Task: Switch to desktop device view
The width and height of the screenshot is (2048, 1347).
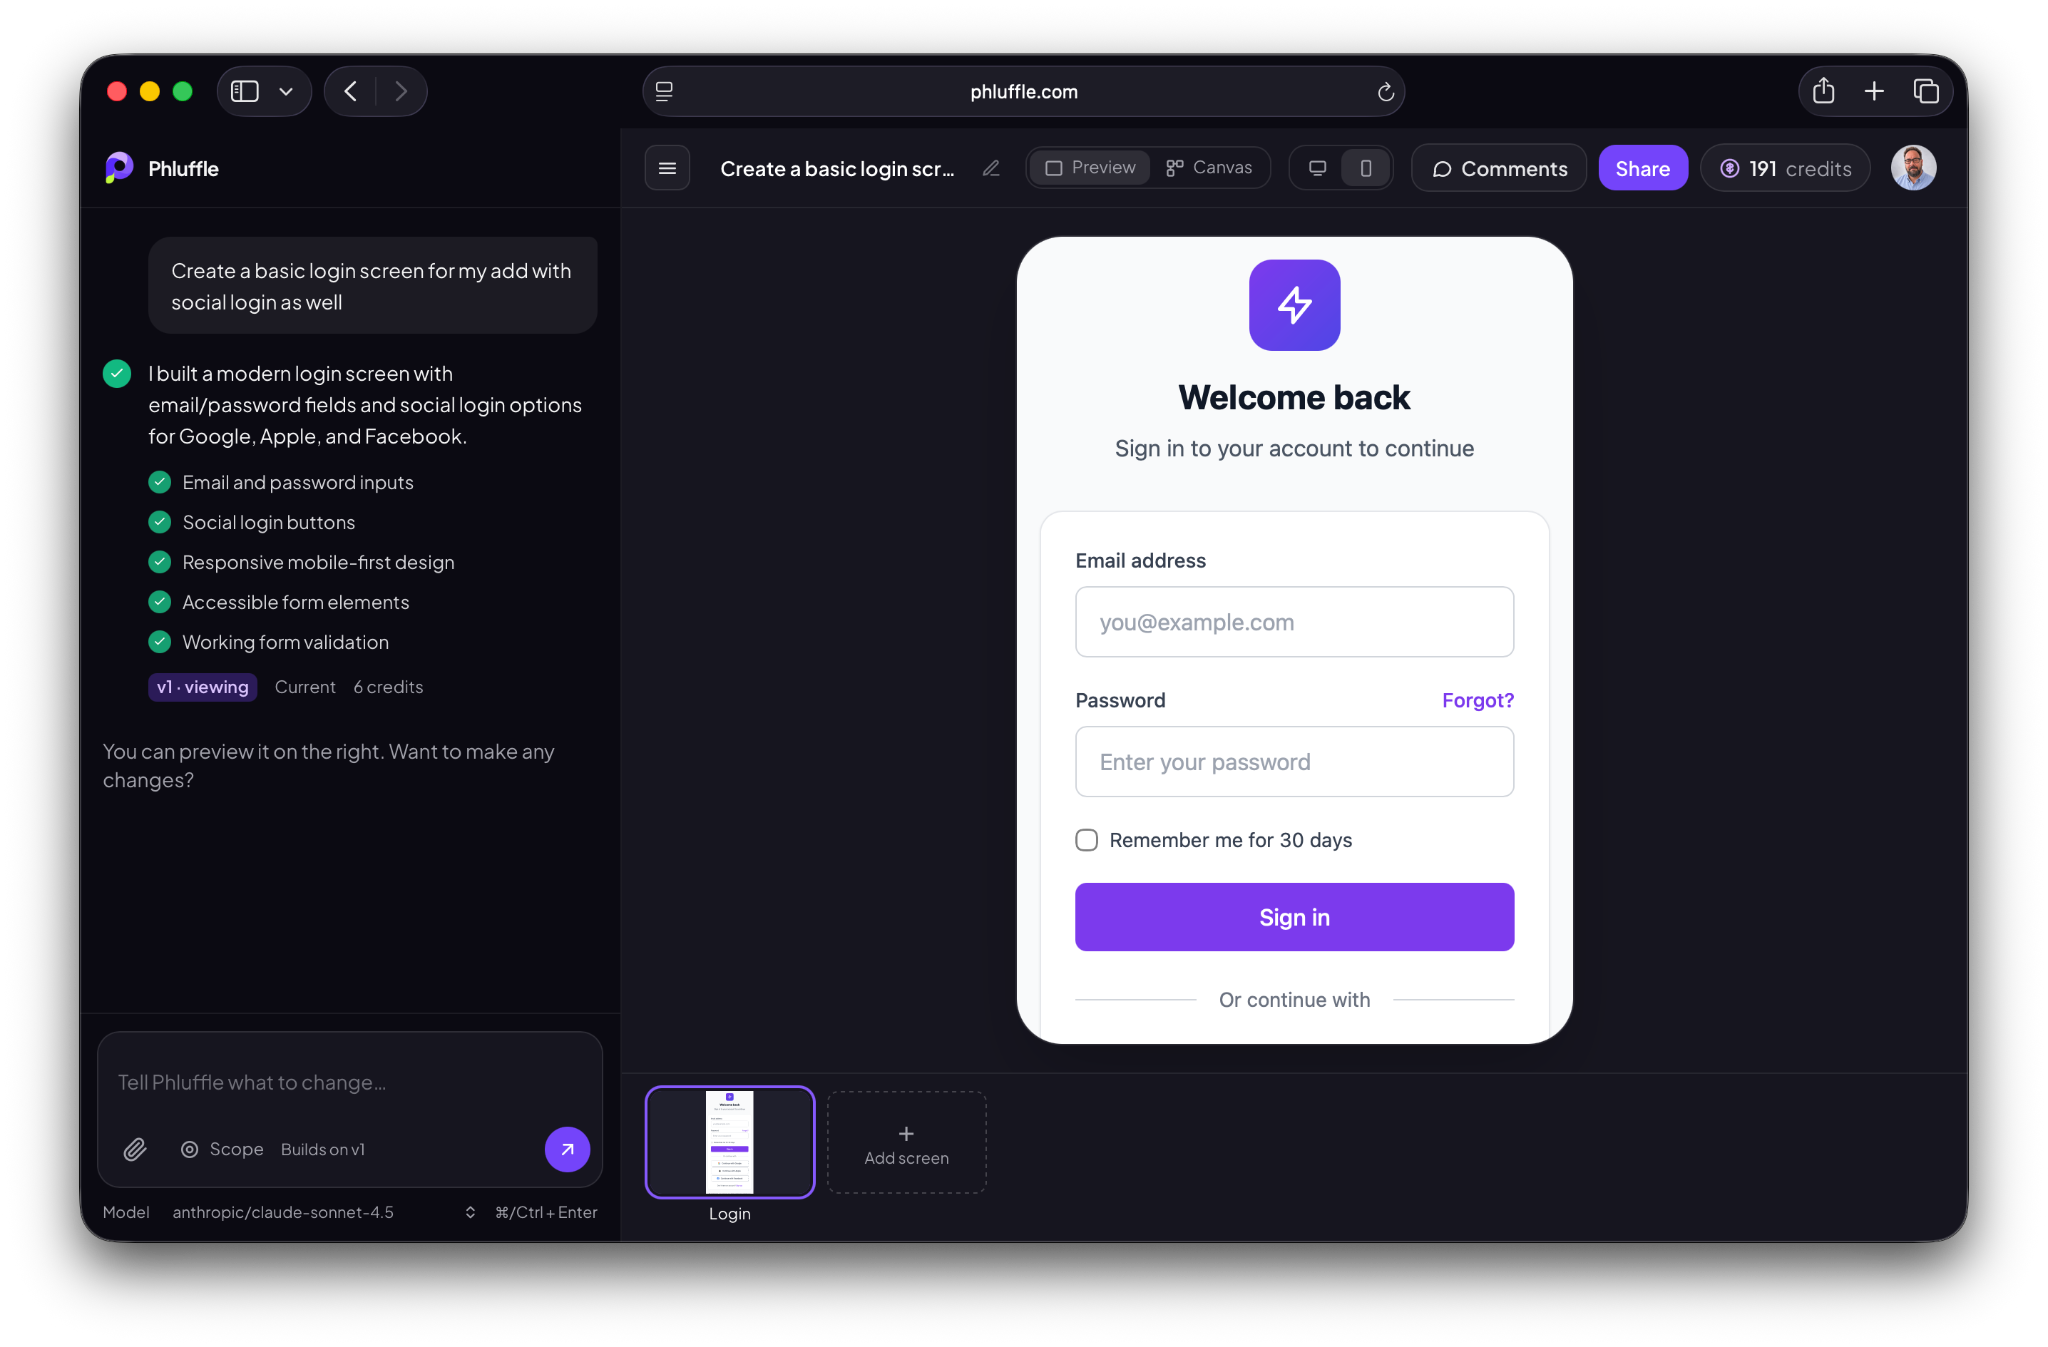Action: 1318,168
